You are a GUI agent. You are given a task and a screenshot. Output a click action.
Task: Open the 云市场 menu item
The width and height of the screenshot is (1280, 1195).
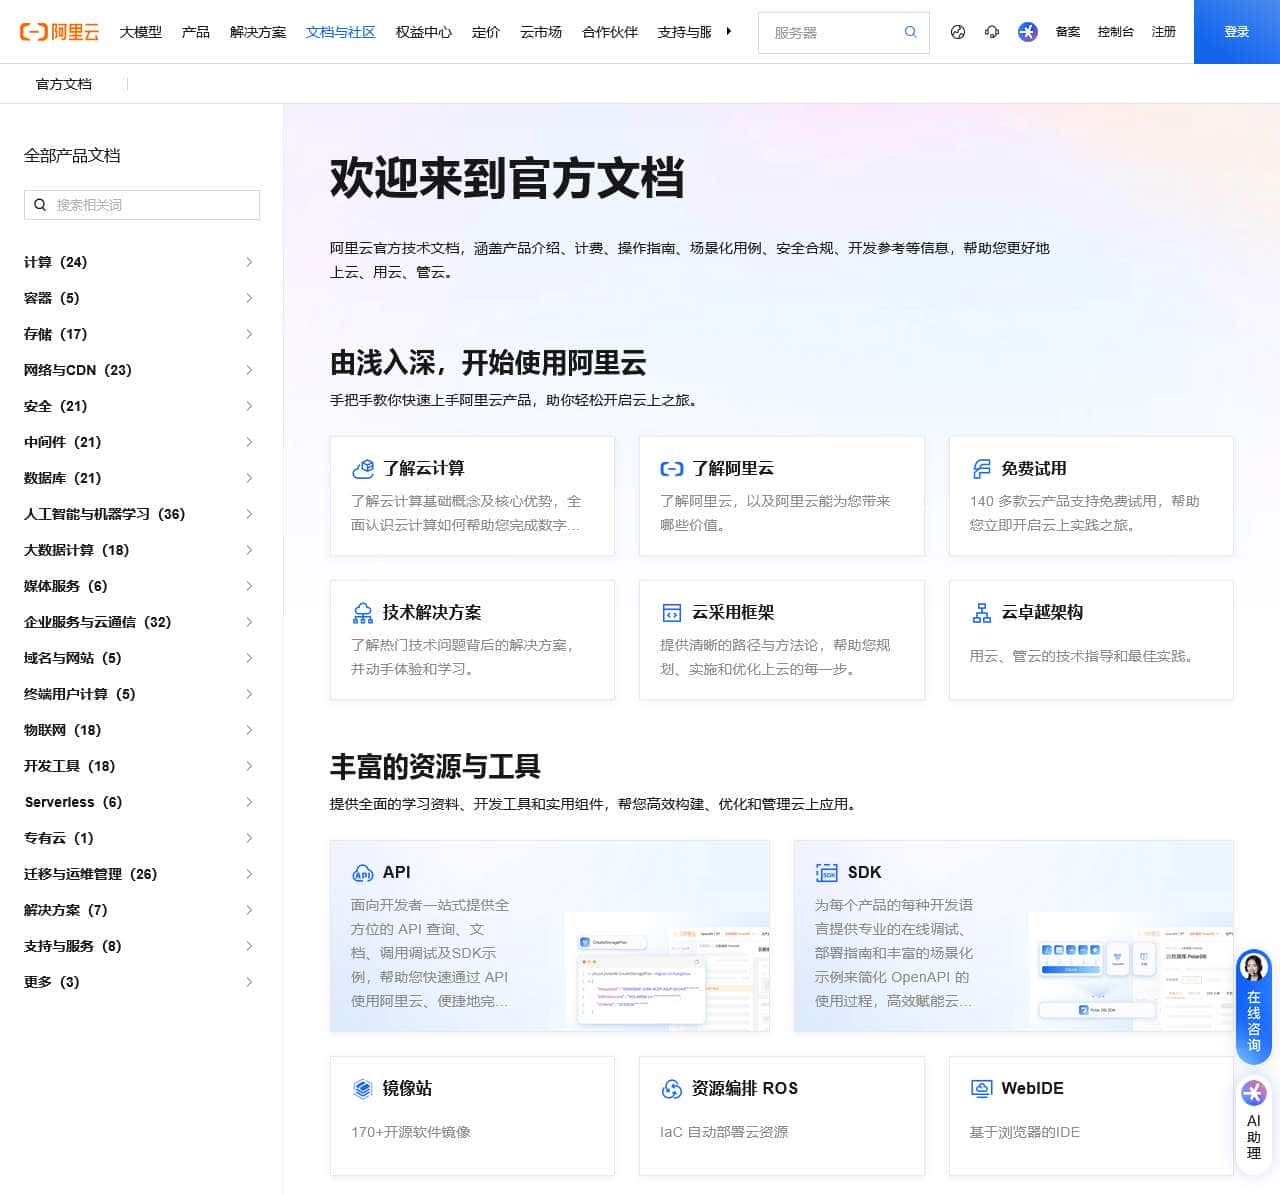coord(541,31)
